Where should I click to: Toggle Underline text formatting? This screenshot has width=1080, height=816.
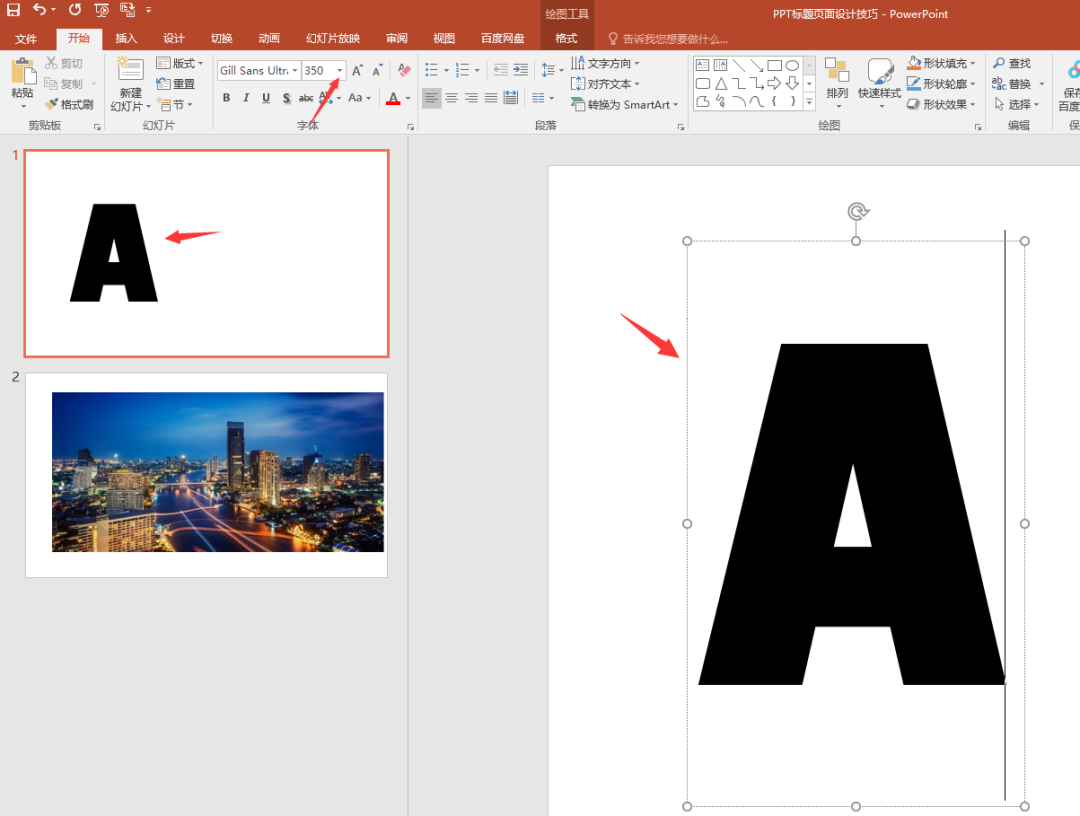click(266, 98)
